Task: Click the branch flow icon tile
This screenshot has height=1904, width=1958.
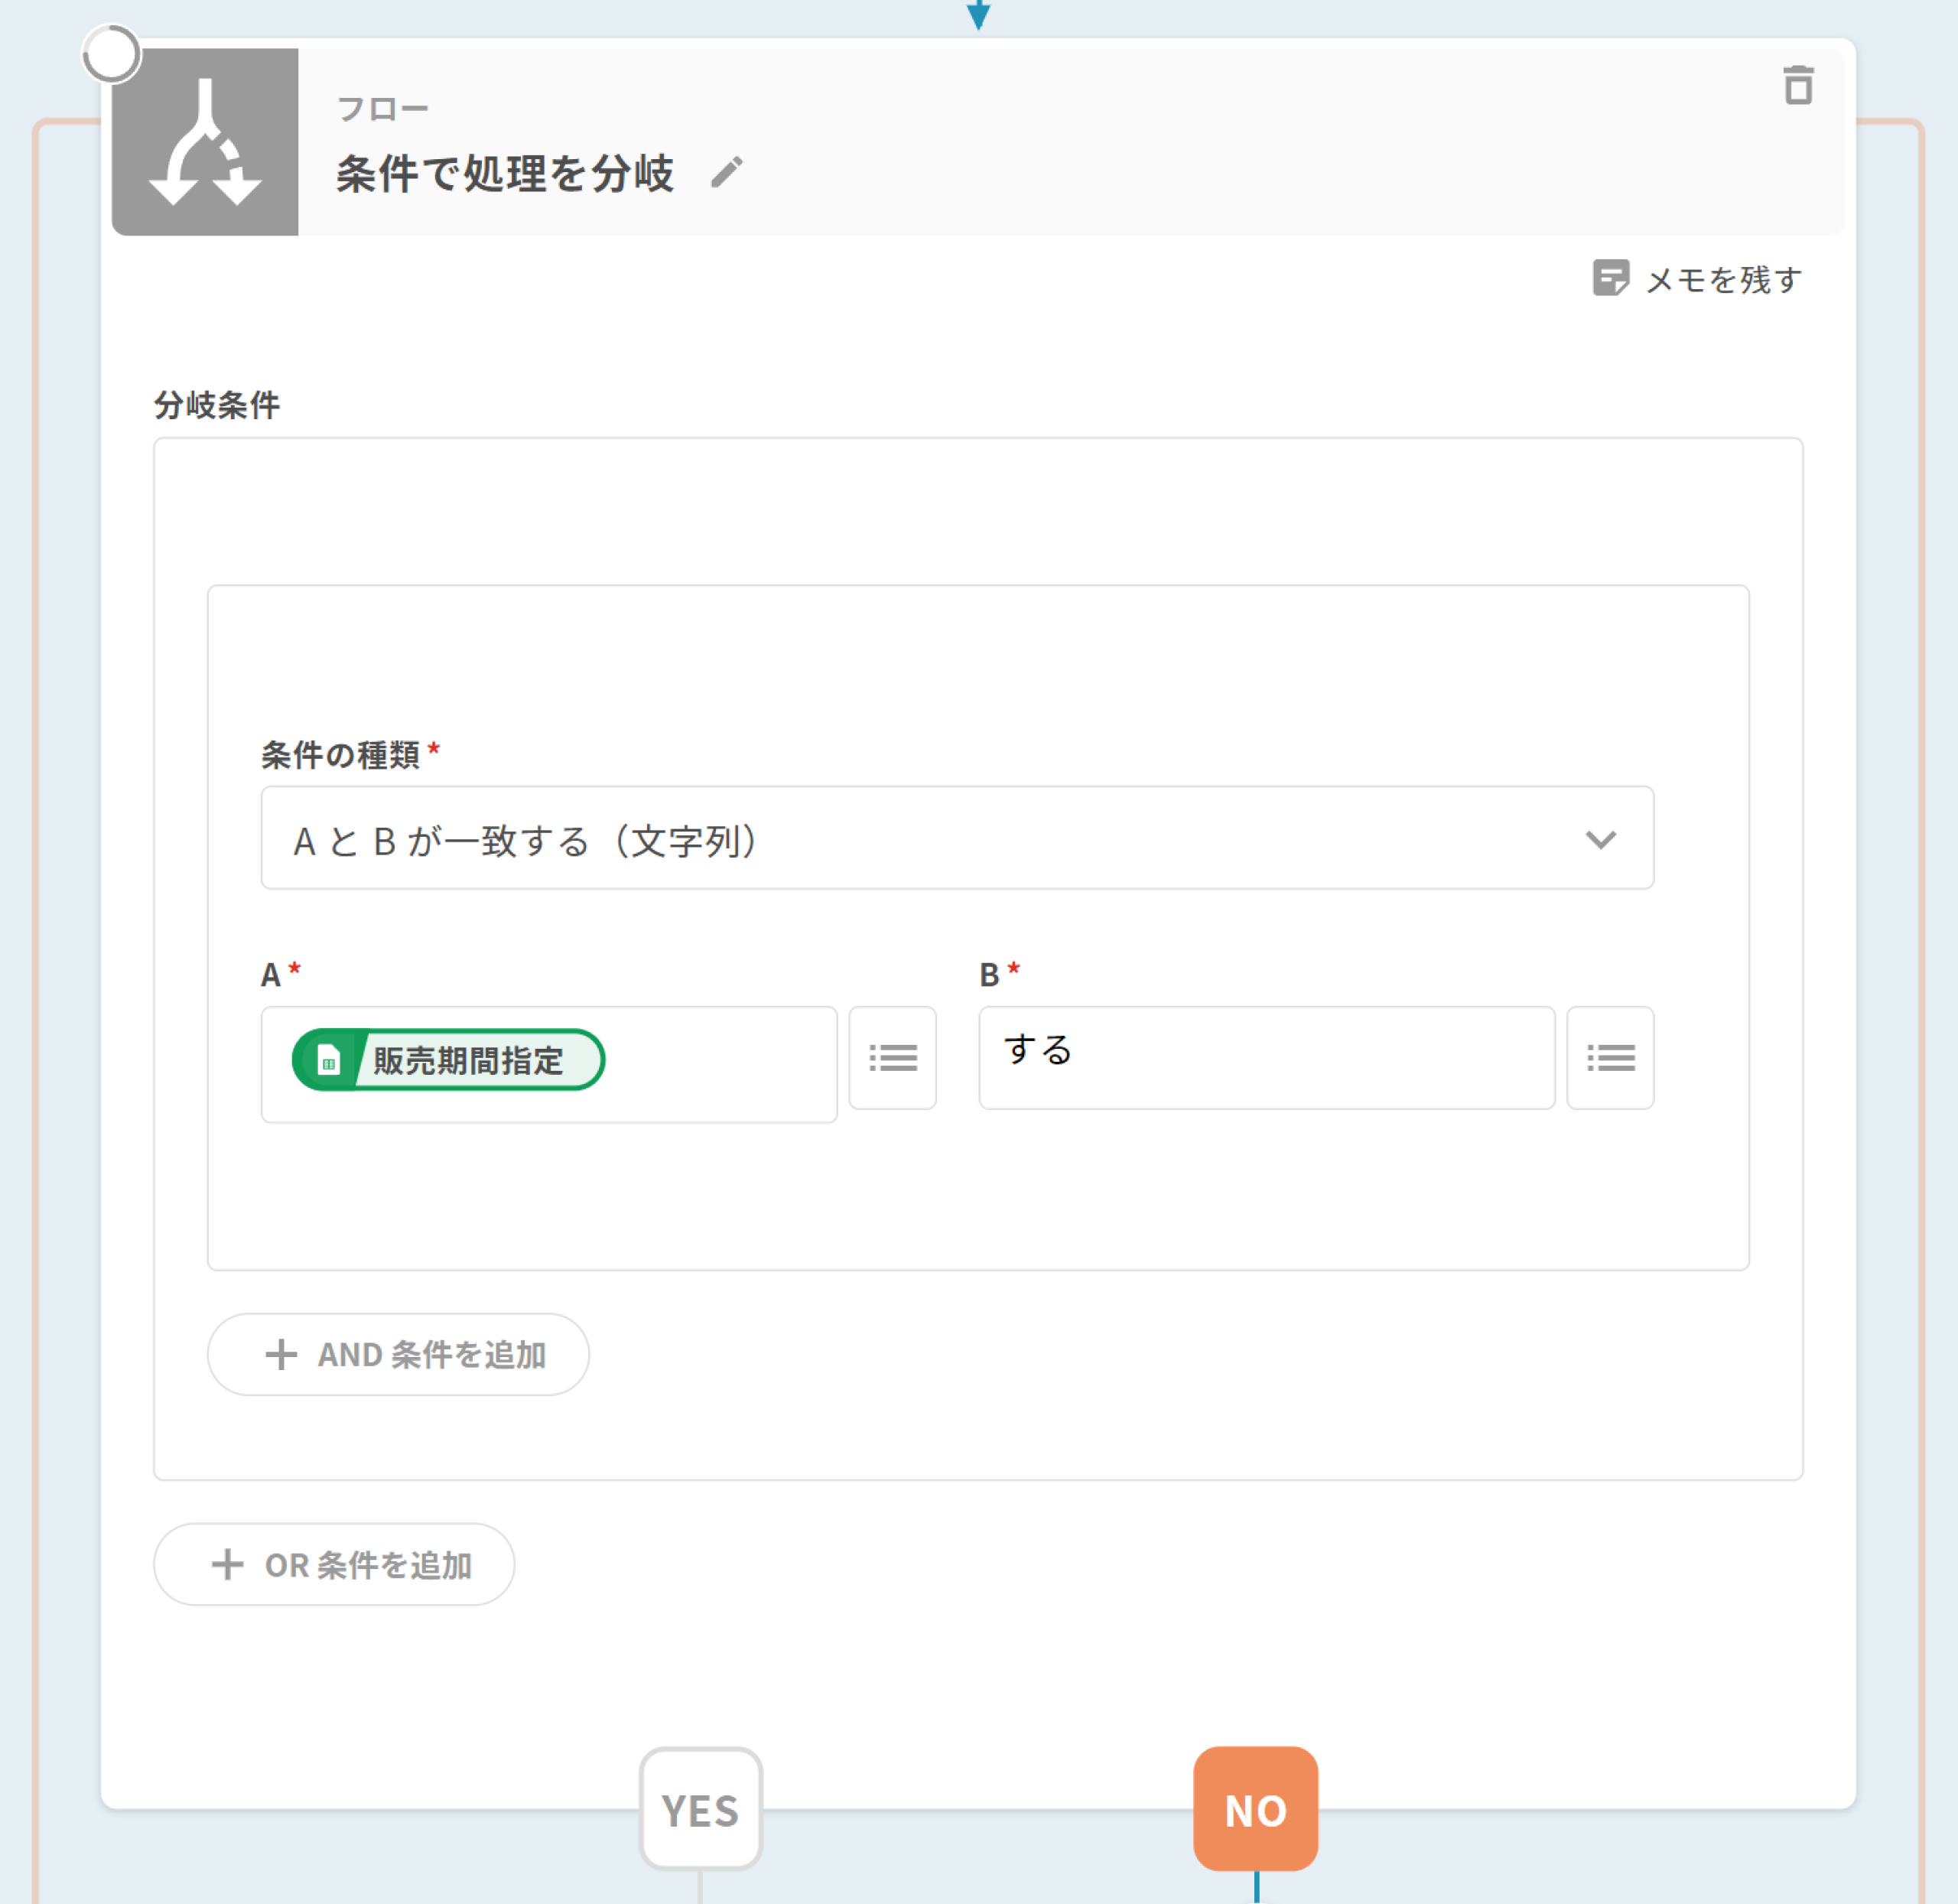Action: [x=205, y=142]
